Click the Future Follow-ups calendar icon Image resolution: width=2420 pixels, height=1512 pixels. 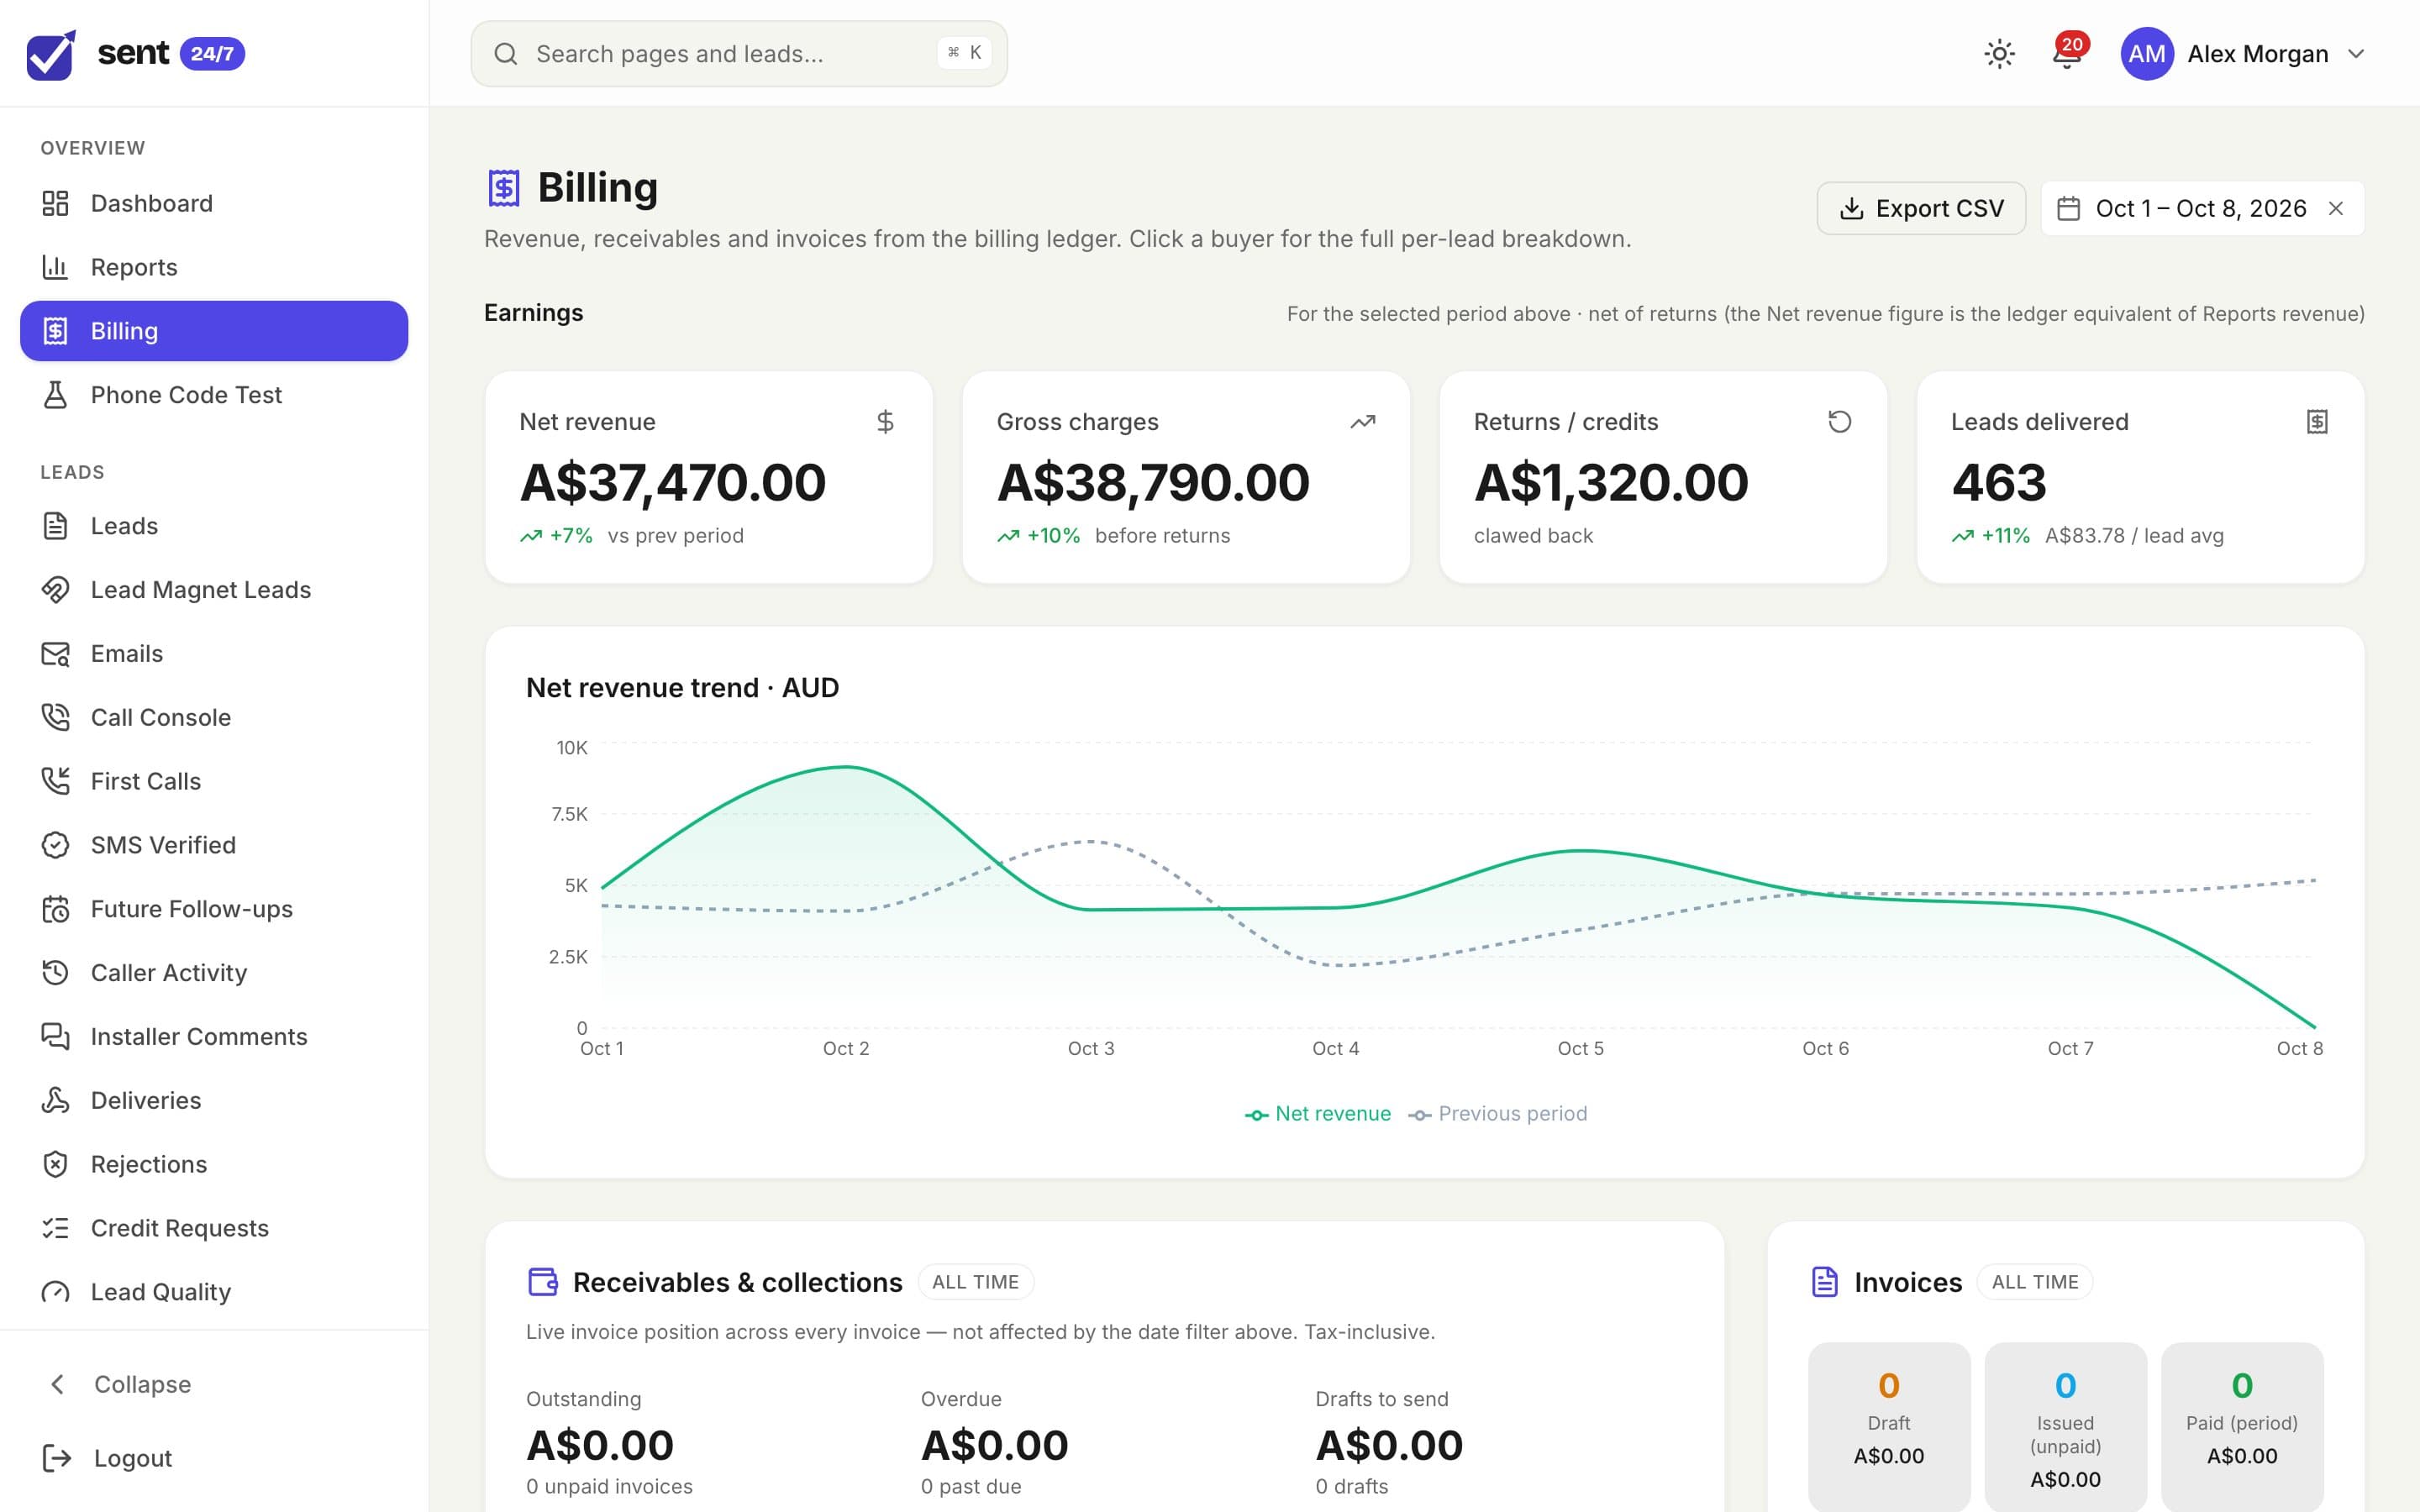(x=55, y=909)
